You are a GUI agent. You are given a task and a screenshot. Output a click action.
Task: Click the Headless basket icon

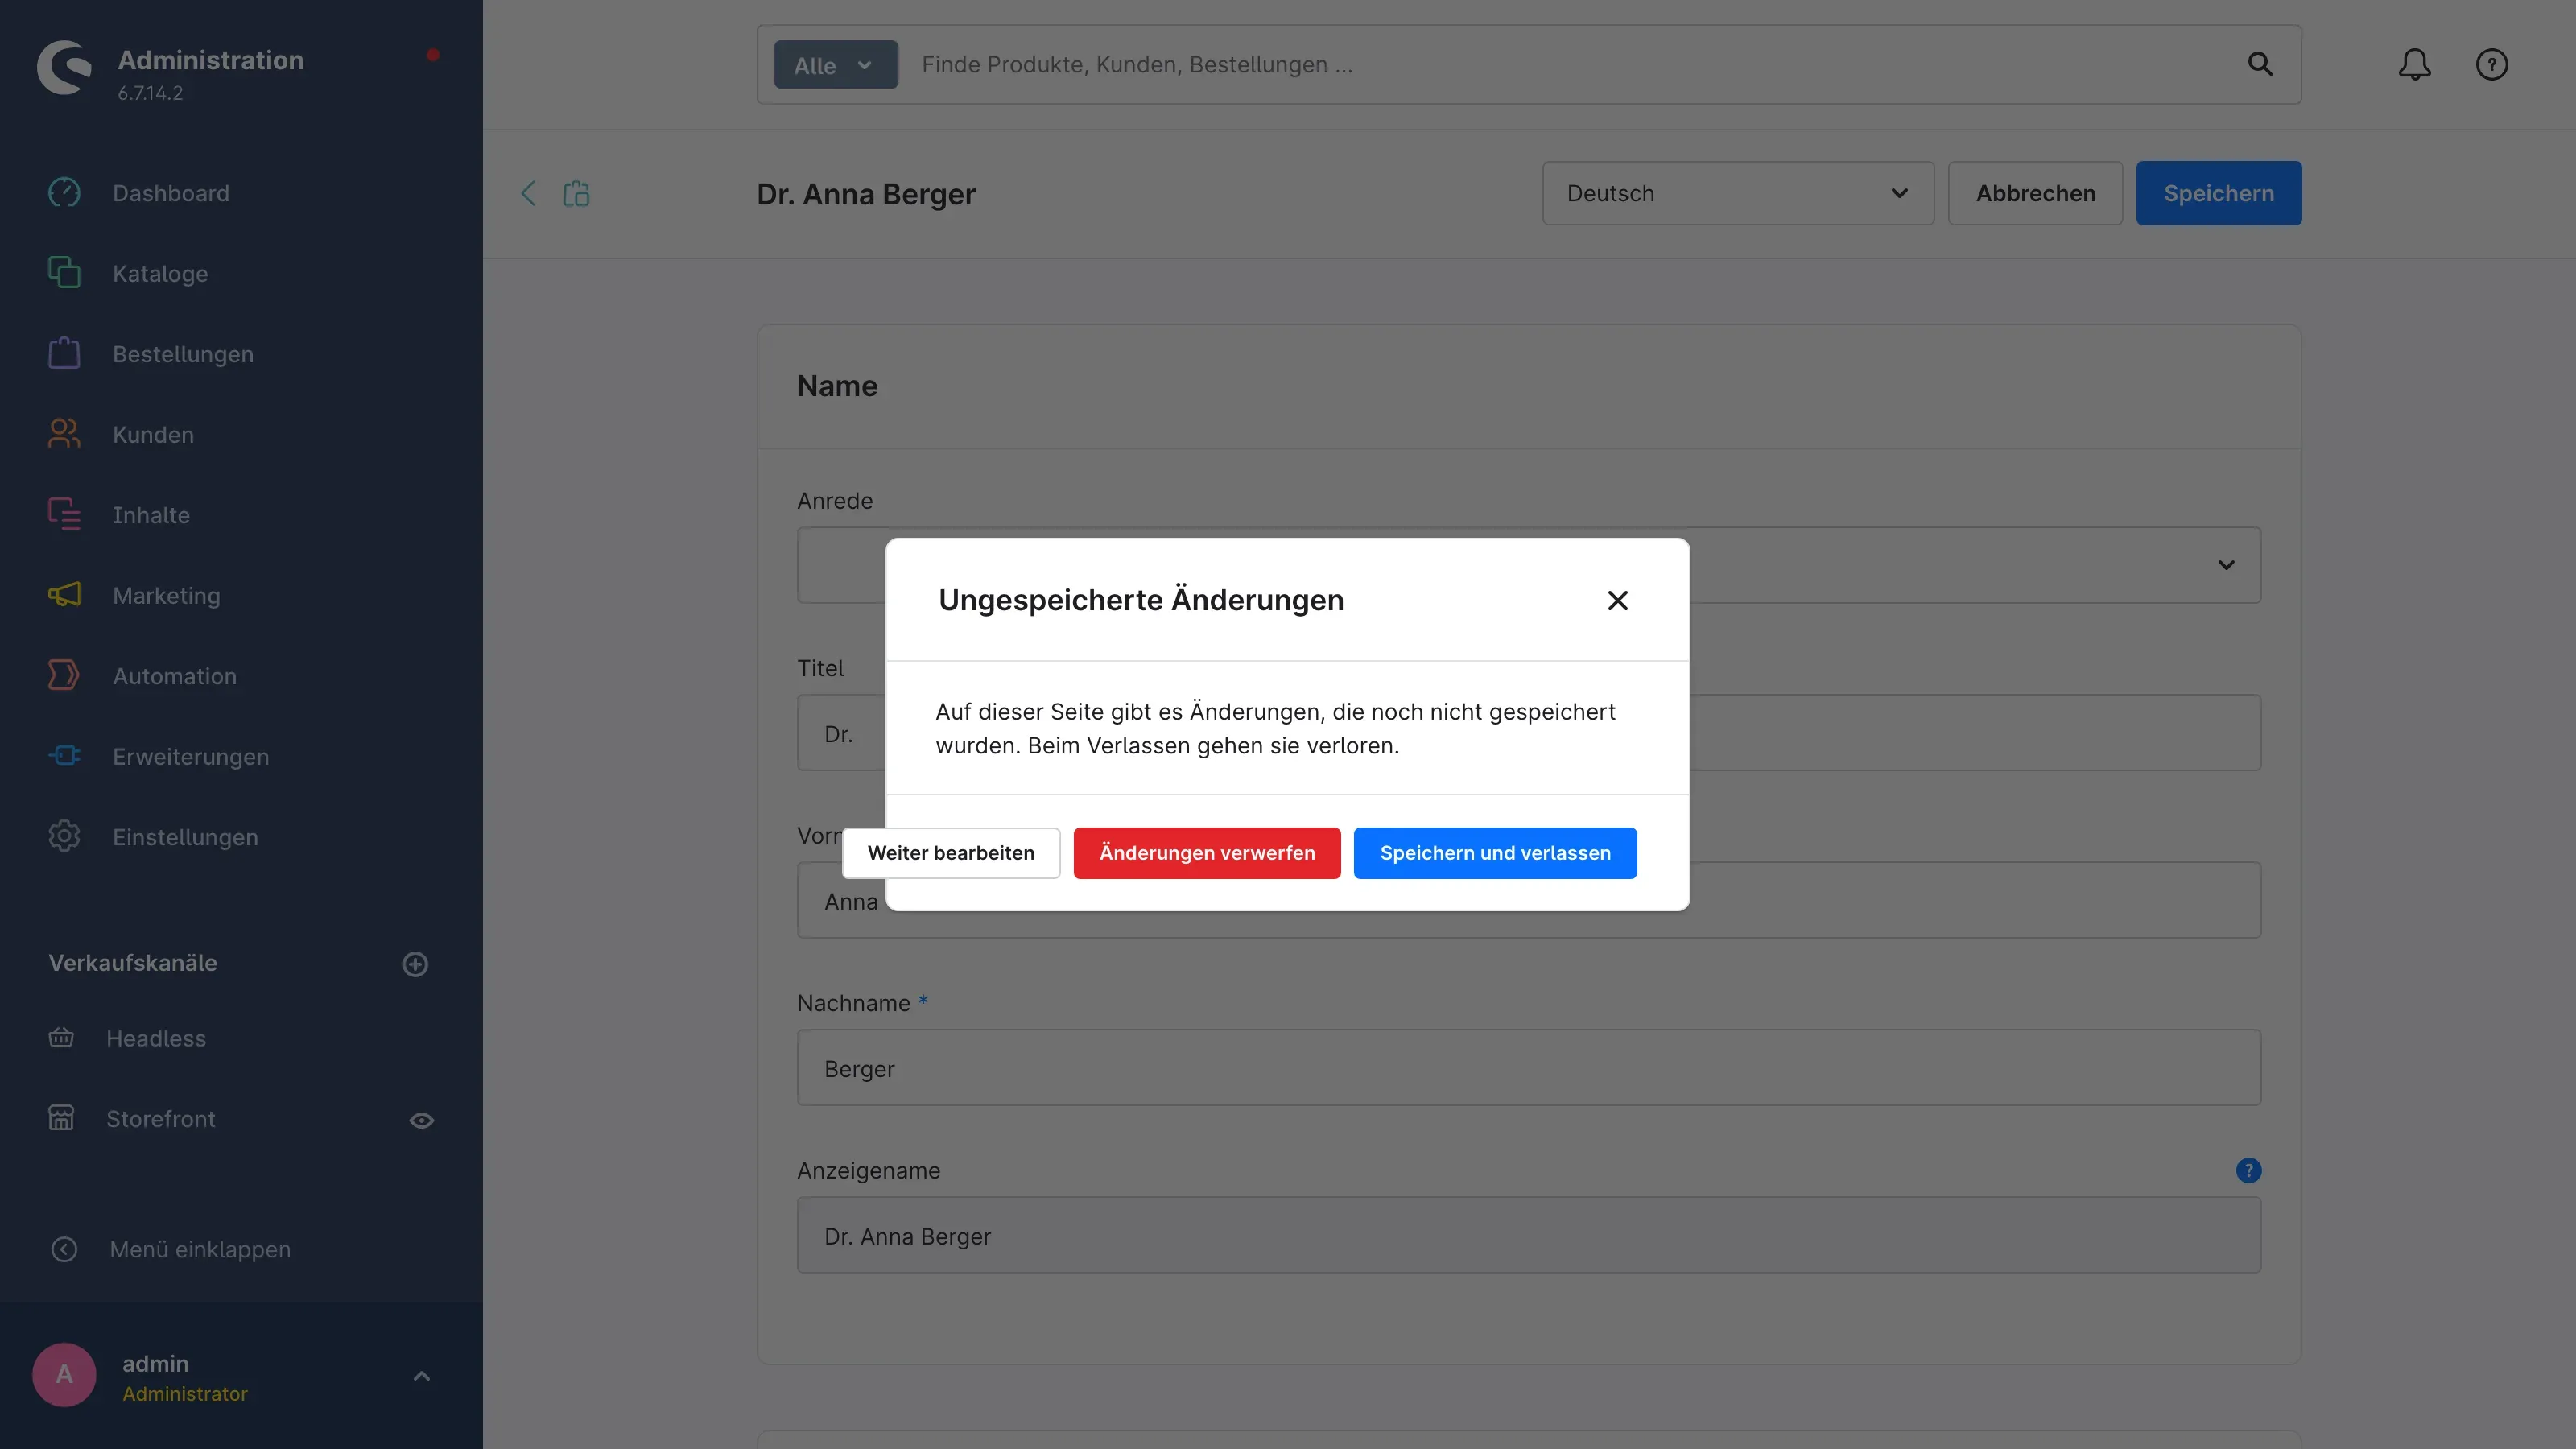[x=61, y=1038]
